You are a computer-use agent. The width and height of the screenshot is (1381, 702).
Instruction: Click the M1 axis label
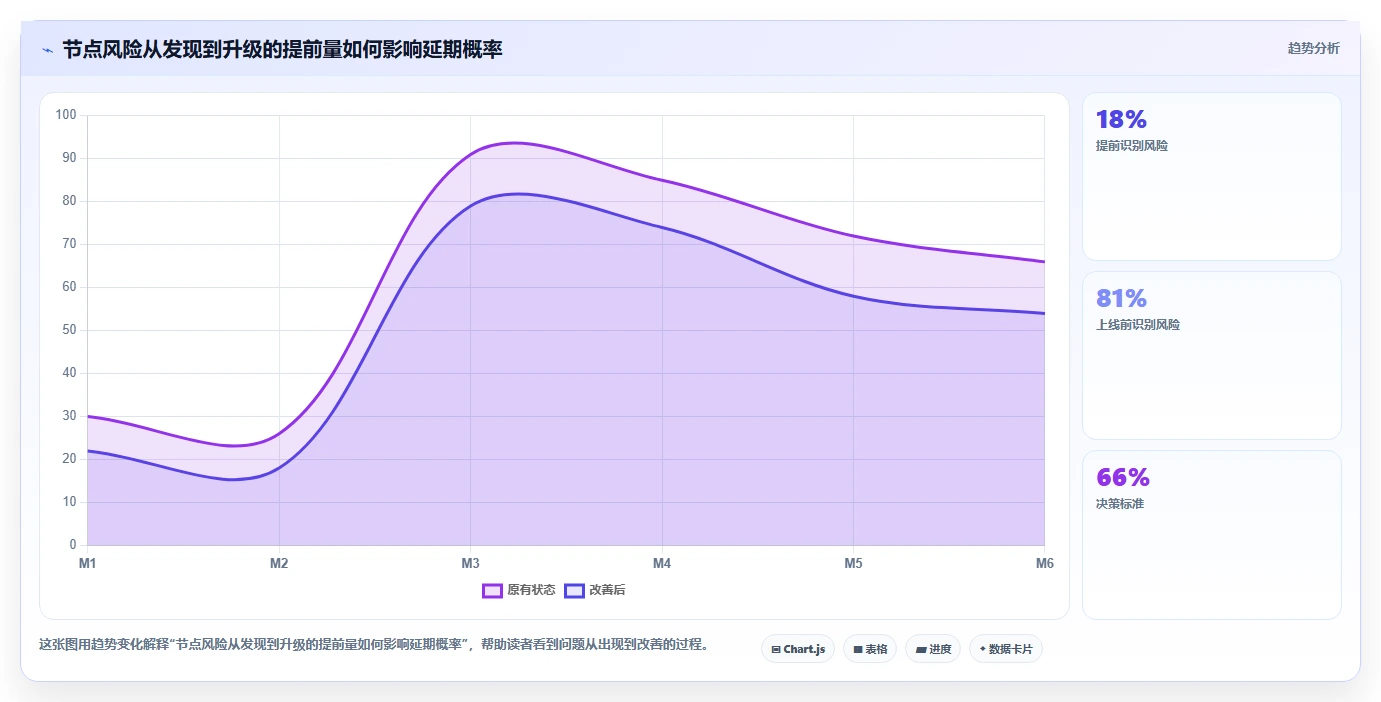coord(88,564)
